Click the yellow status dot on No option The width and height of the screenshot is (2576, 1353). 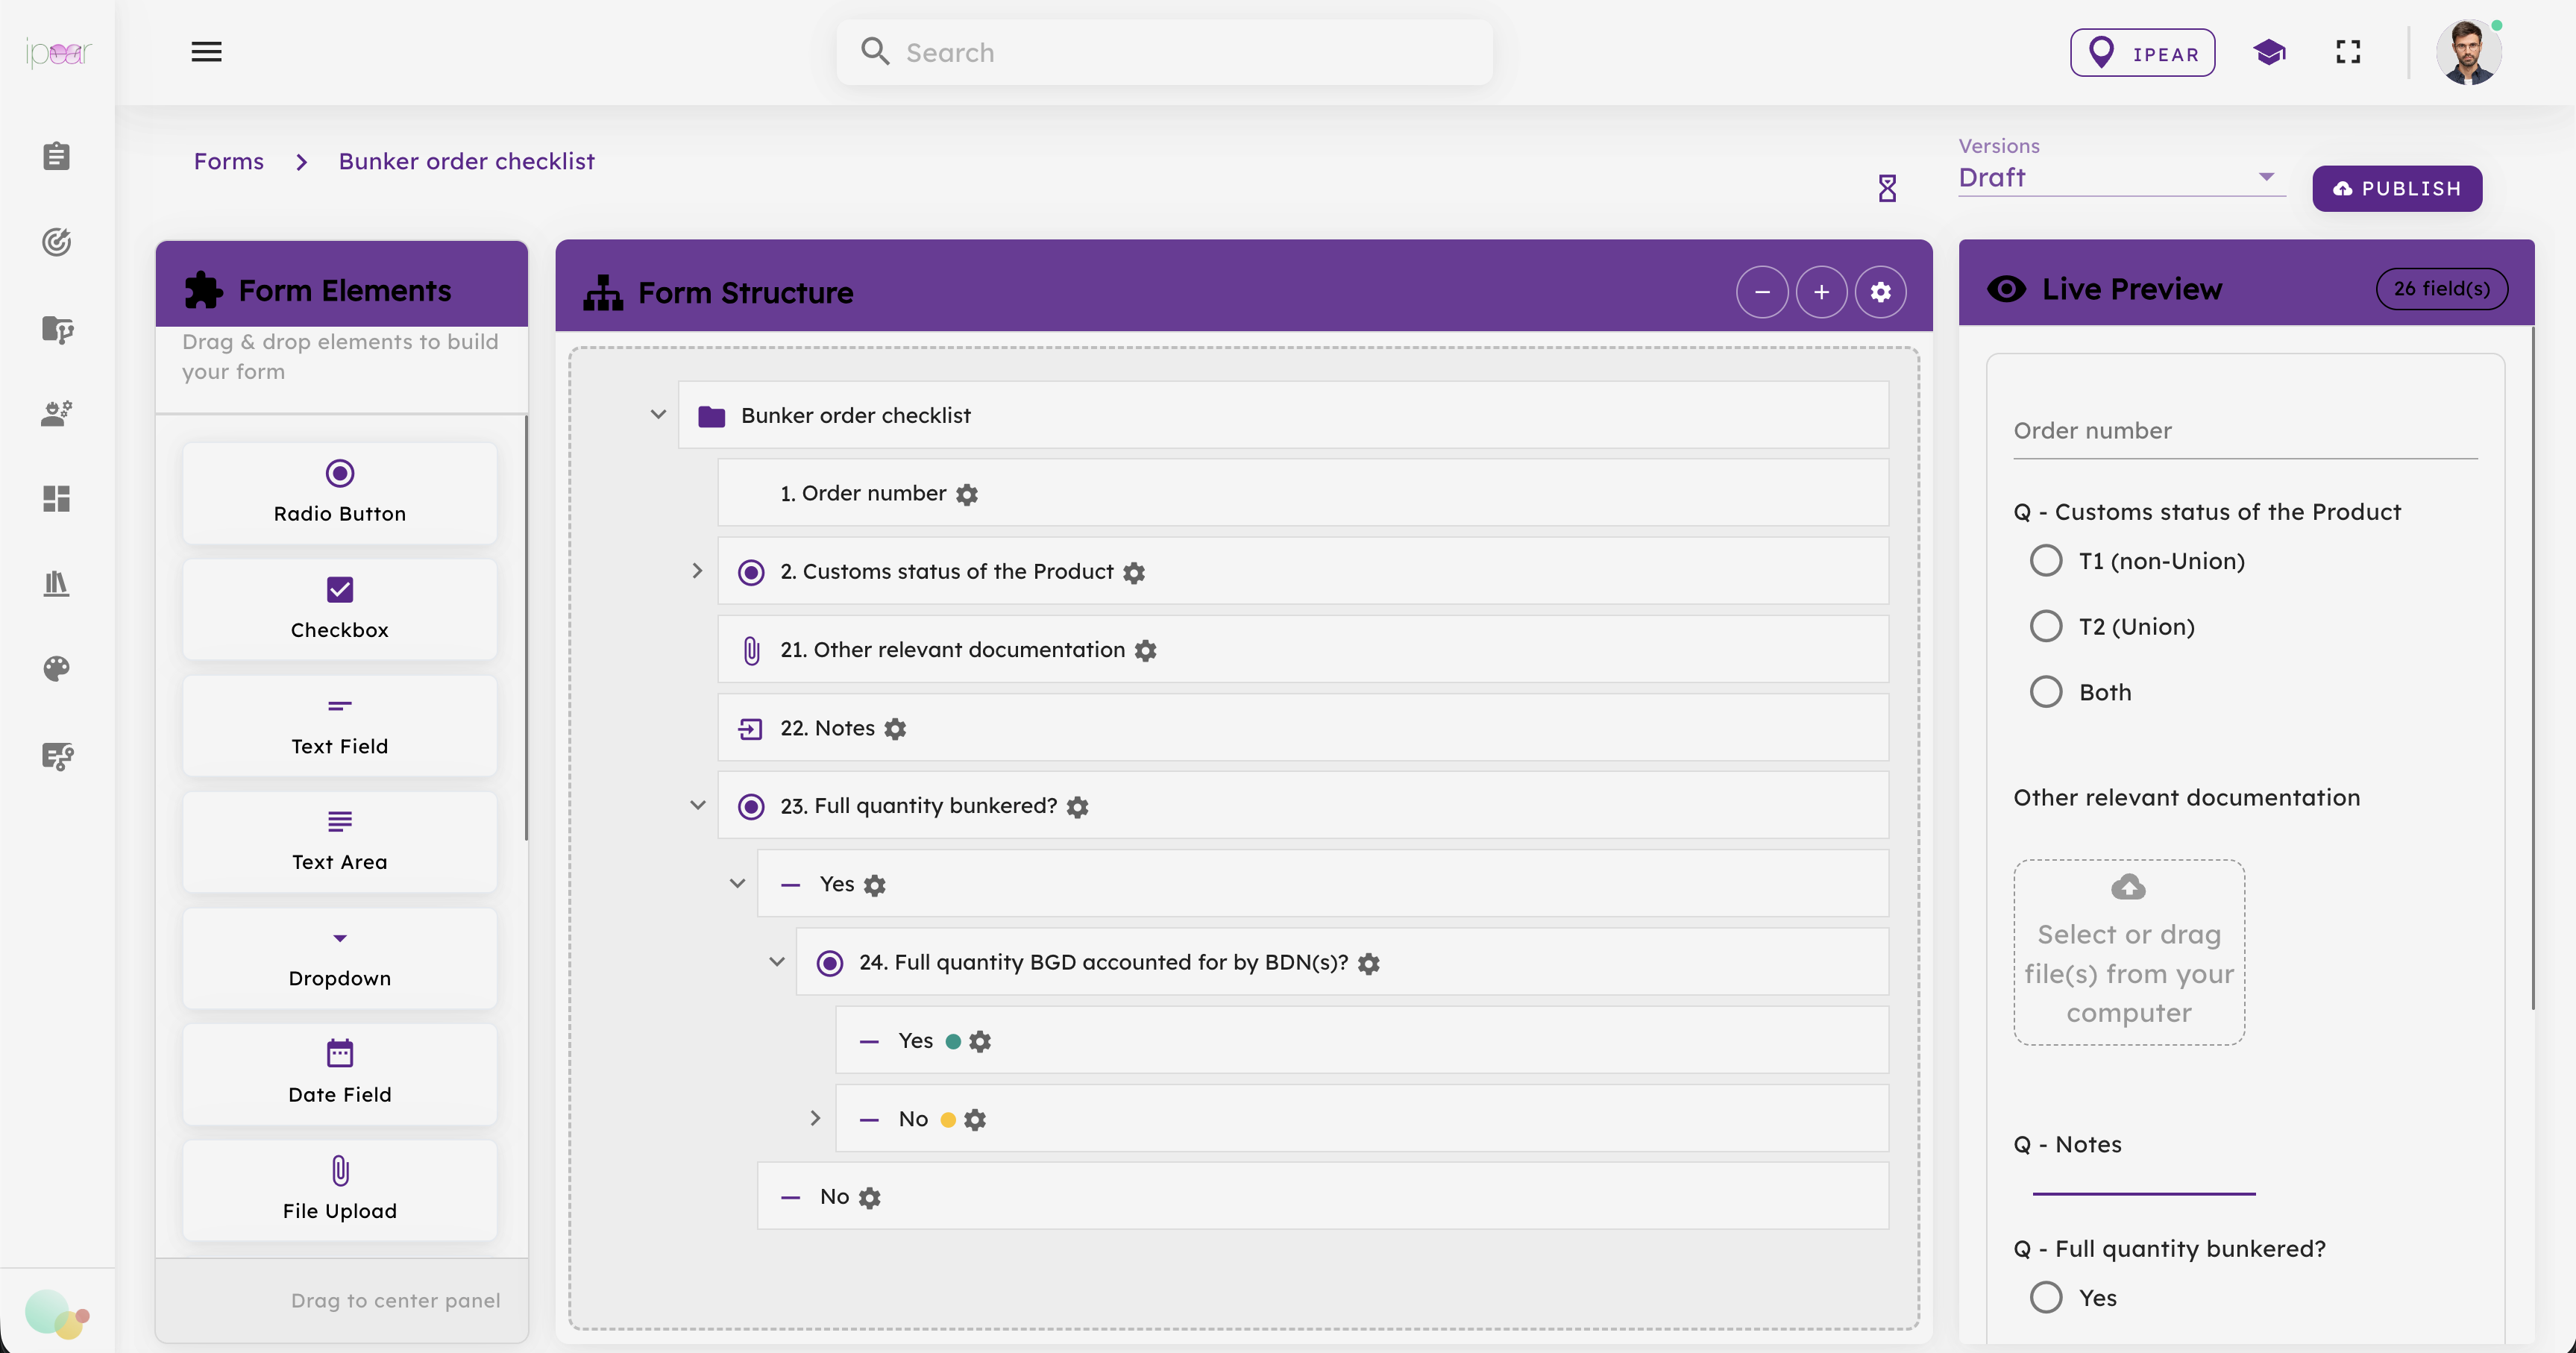pos(948,1120)
